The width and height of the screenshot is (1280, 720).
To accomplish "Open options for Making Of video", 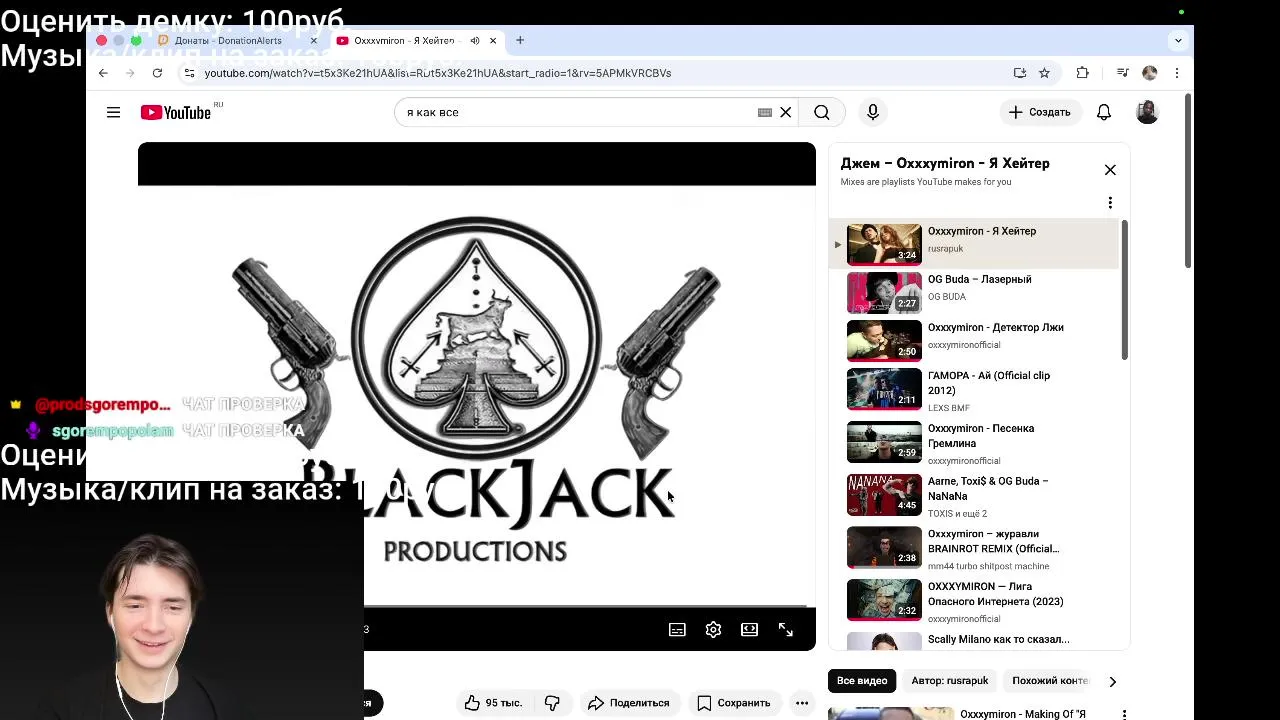I will 1124,714.
